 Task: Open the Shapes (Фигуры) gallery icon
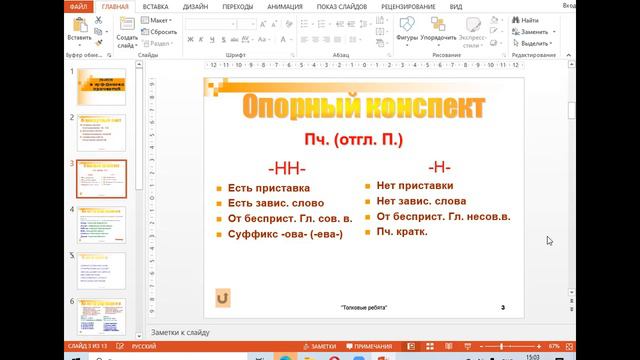coord(407,24)
